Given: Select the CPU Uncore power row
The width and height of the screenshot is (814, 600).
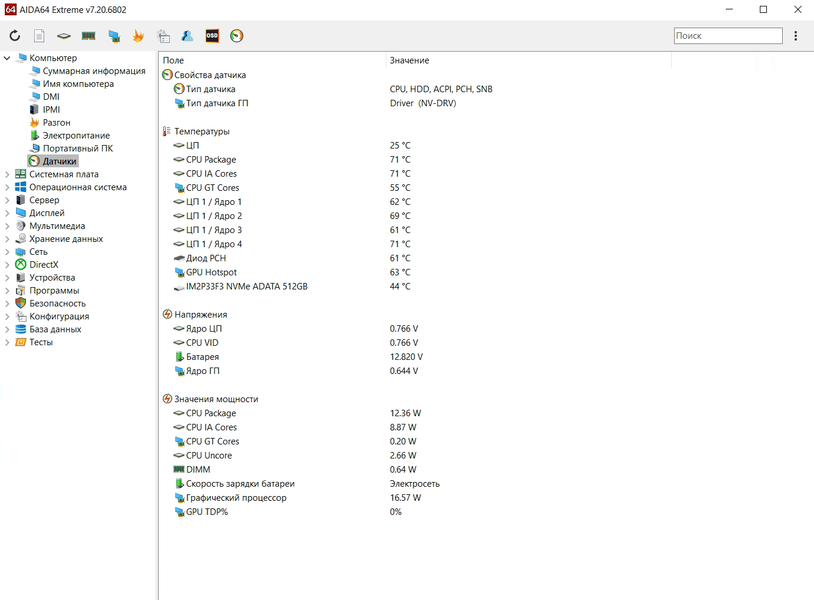Looking at the screenshot, I should (295, 455).
